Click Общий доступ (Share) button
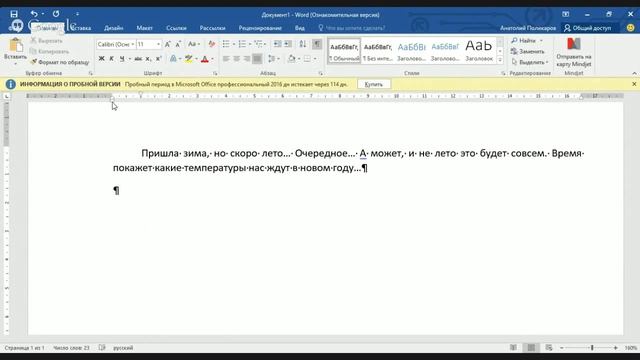Screen dimensions: 640x360 pyautogui.click(x=588, y=28)
